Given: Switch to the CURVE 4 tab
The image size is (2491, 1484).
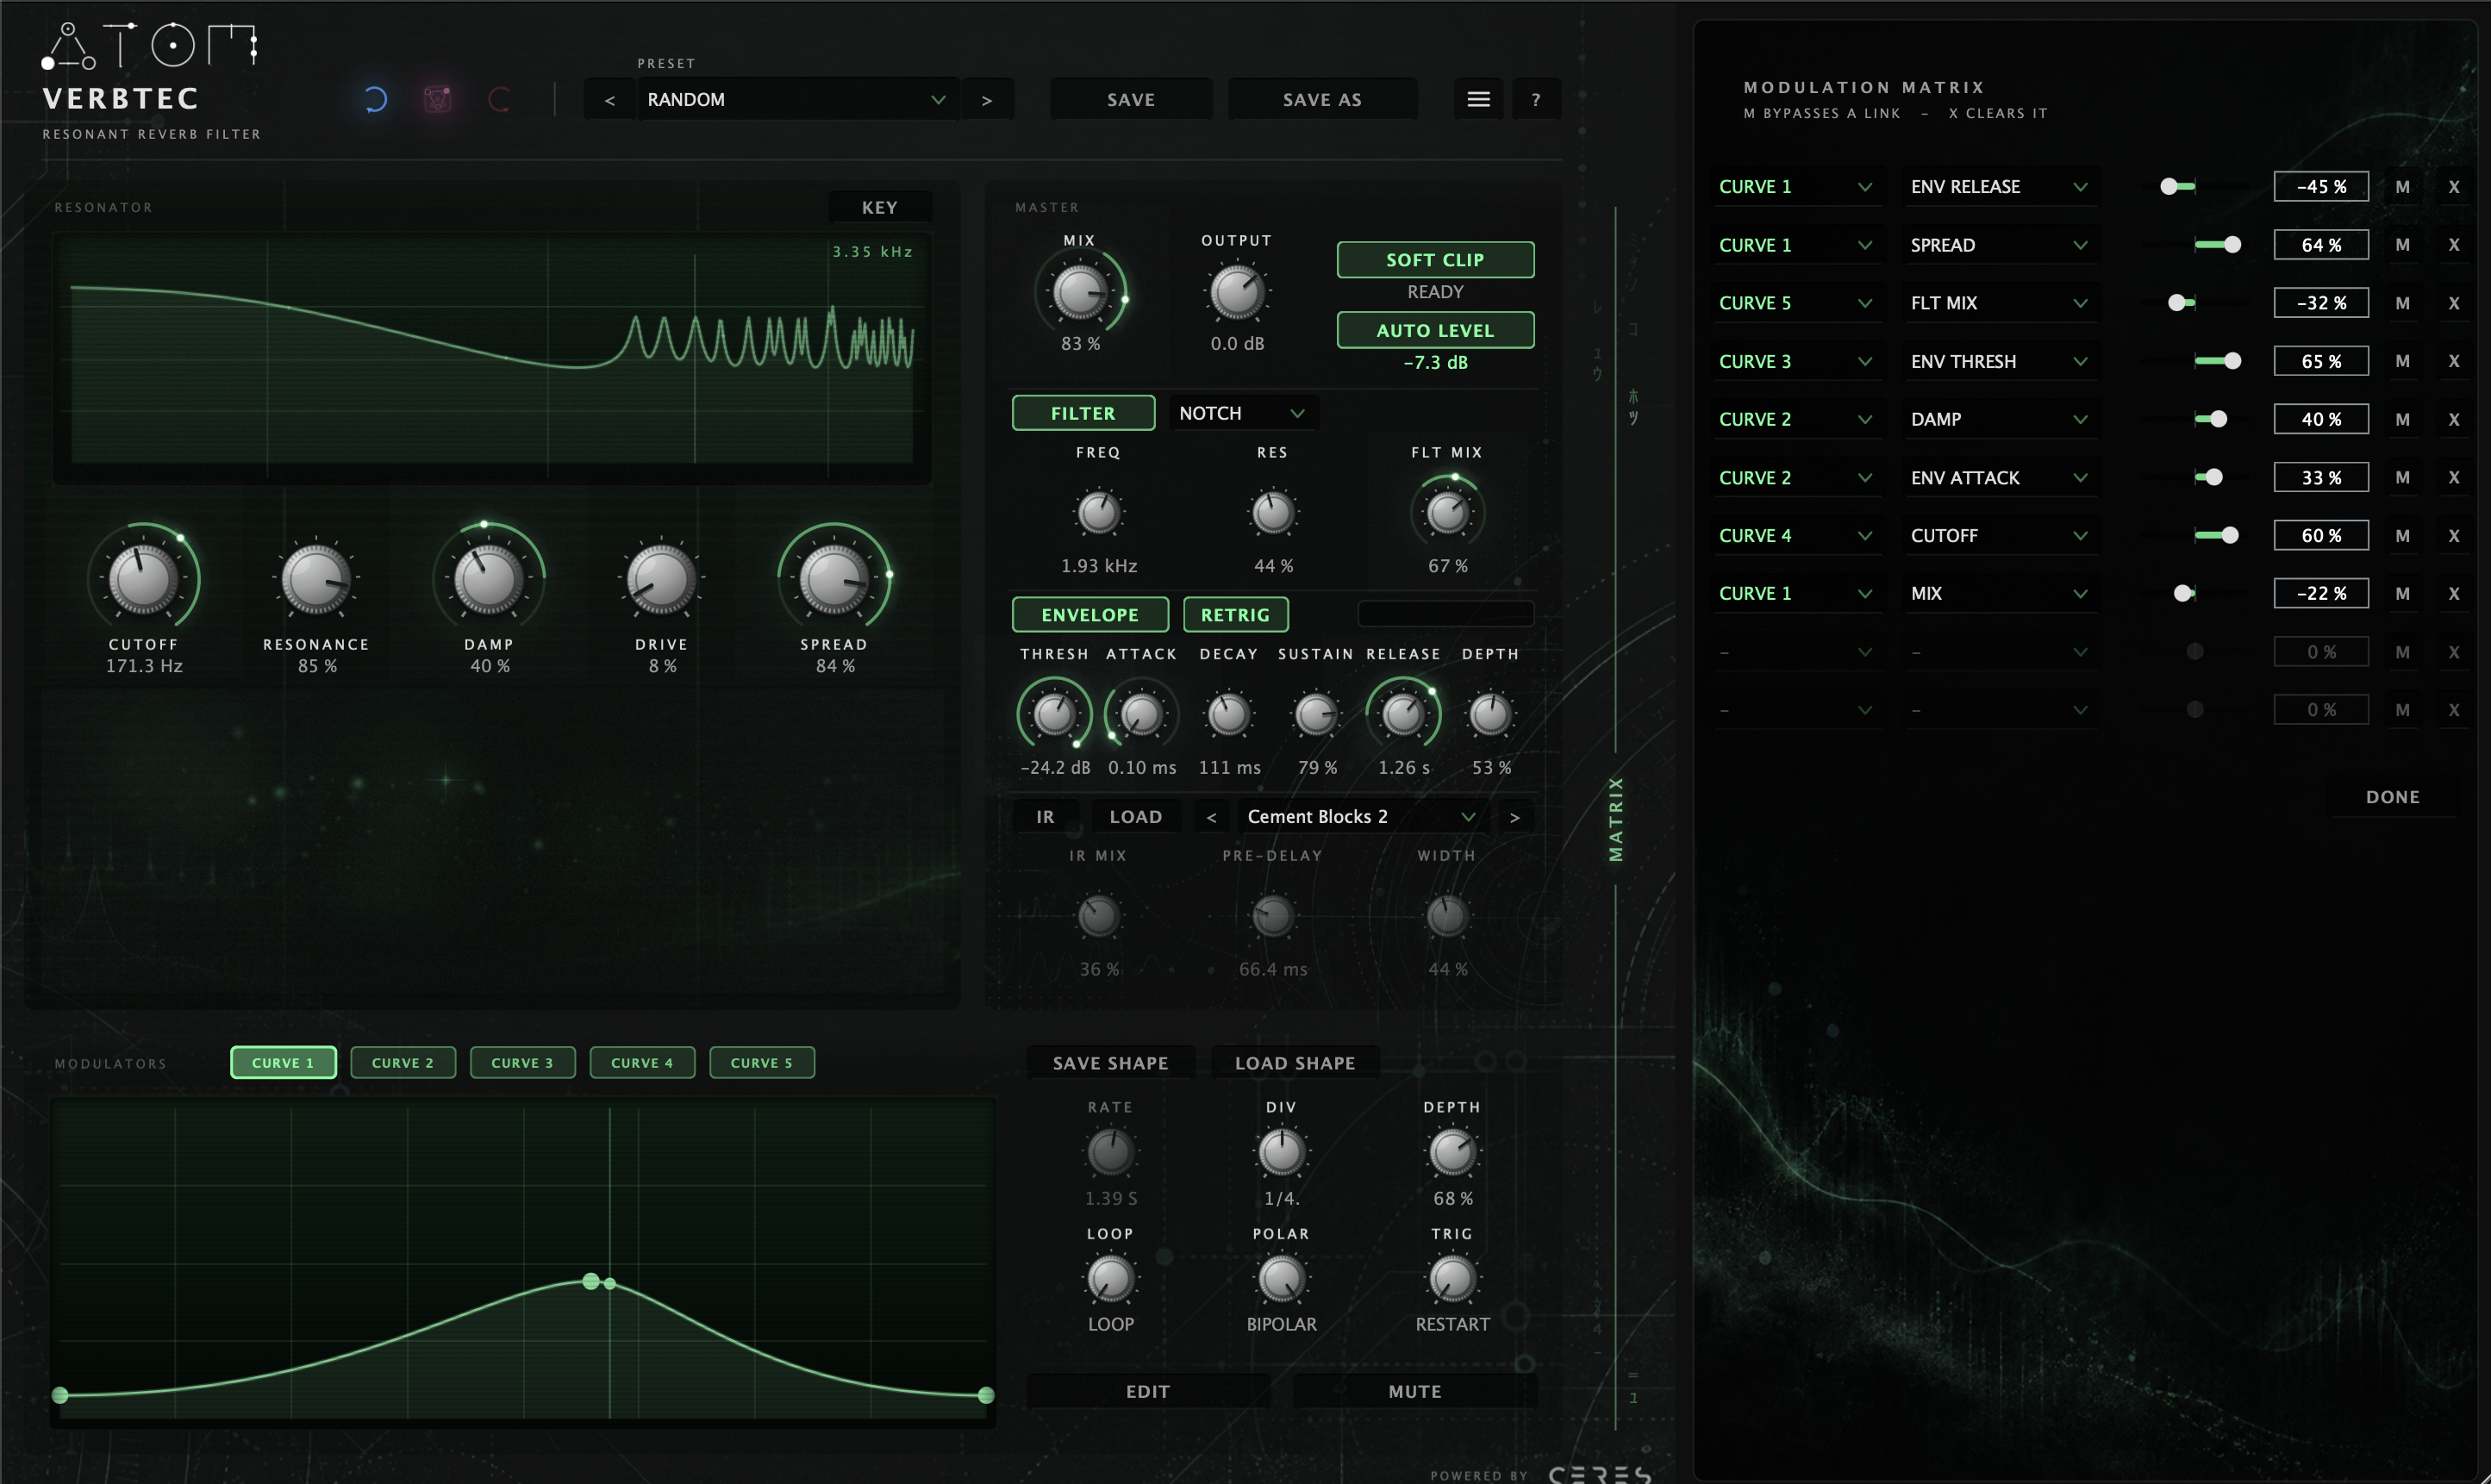Looking at the screenshot, I should tap(642, 1062).
